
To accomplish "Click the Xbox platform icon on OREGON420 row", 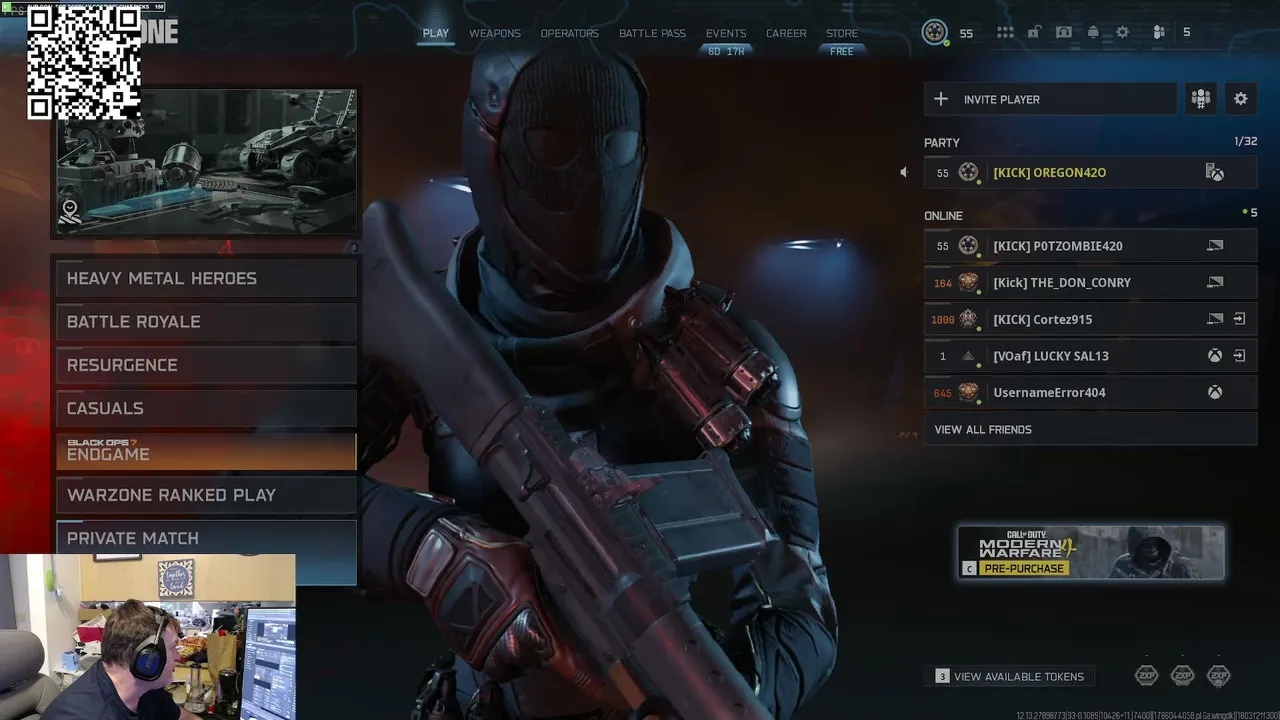I will 1215,173.
